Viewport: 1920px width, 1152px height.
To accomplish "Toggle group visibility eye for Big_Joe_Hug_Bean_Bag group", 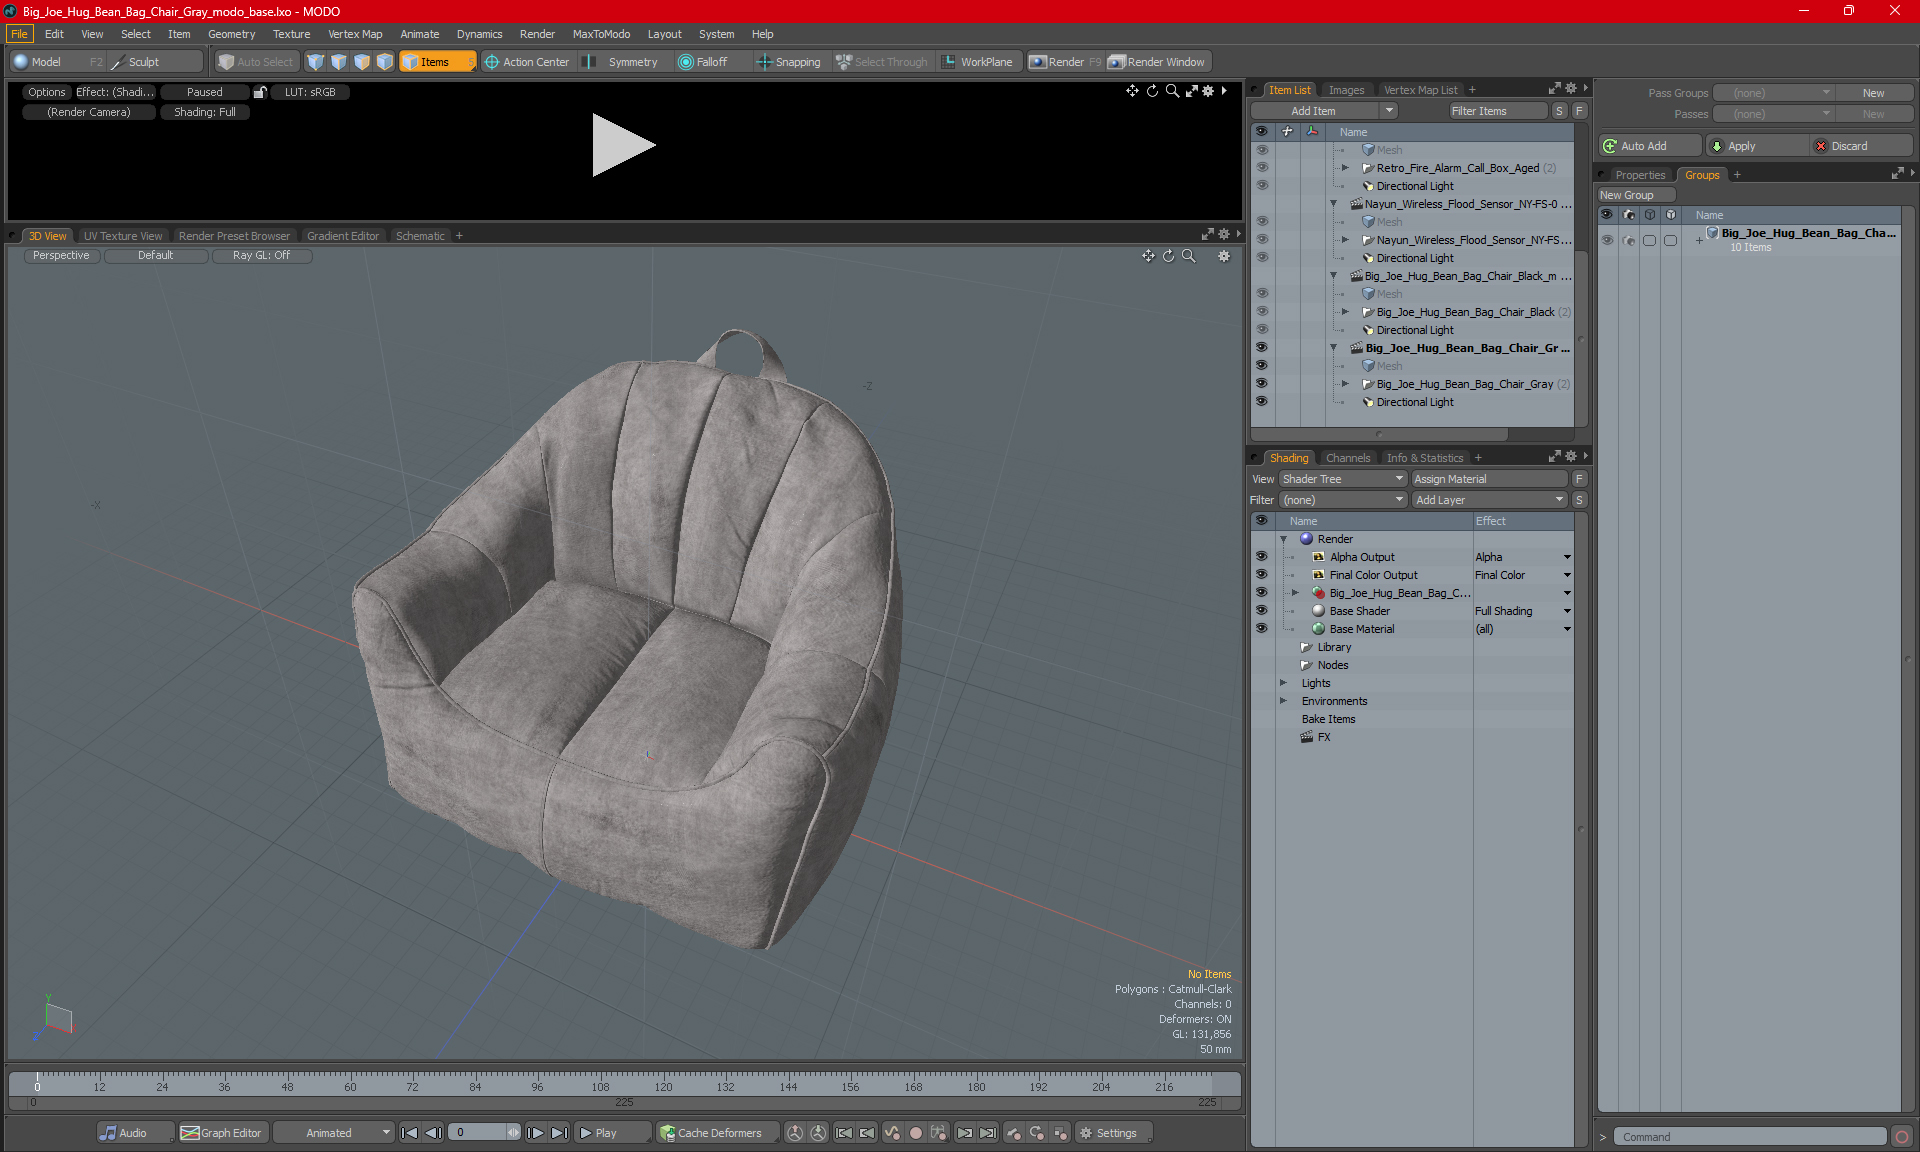I will click(x=1607, y=240).
